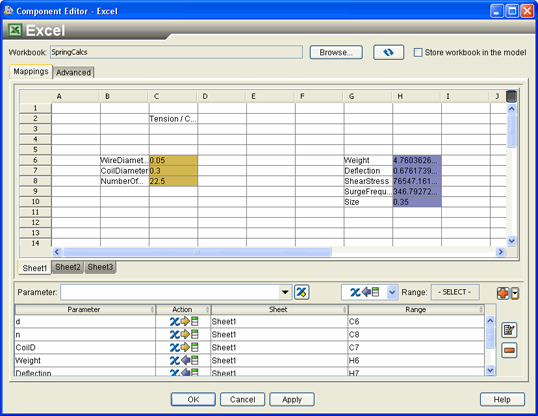
Task: Click the refresh workbook arrows icon
Action: coord(388,53)
